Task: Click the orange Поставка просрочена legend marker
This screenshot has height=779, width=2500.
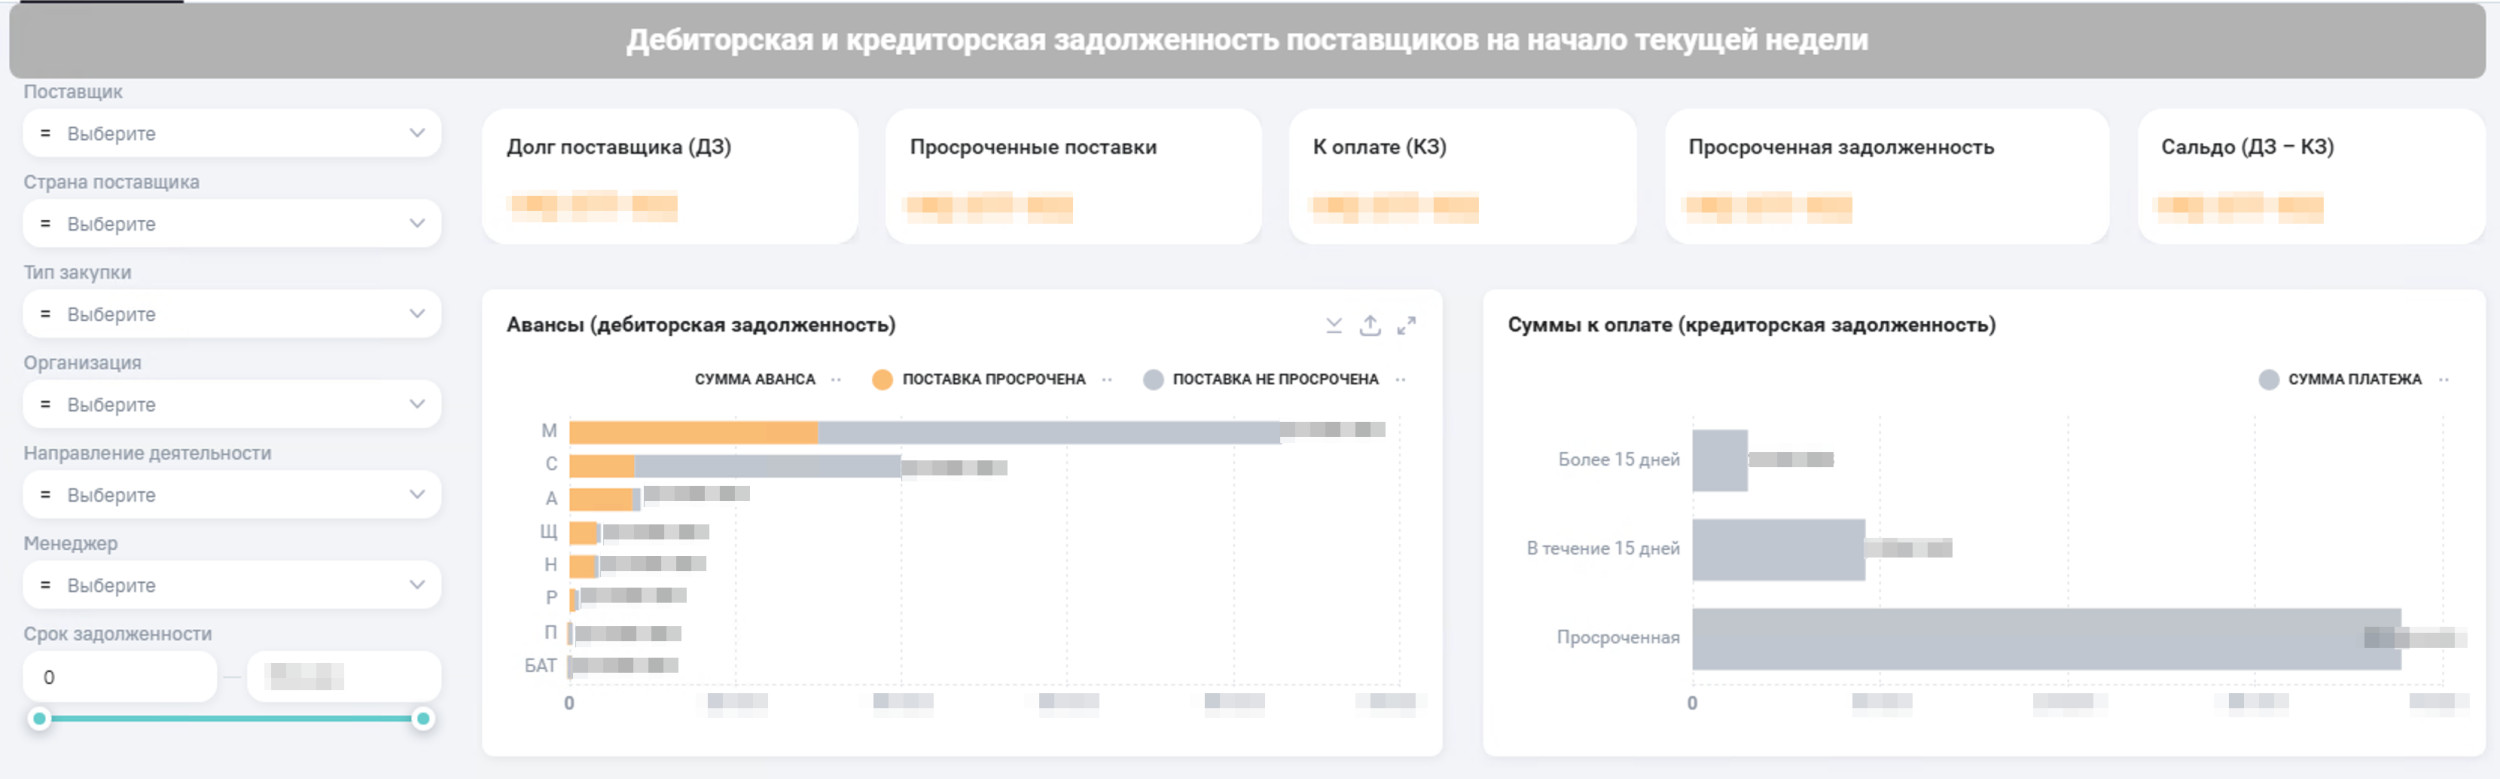Action: pyautogui.click(x=882, y=380)
